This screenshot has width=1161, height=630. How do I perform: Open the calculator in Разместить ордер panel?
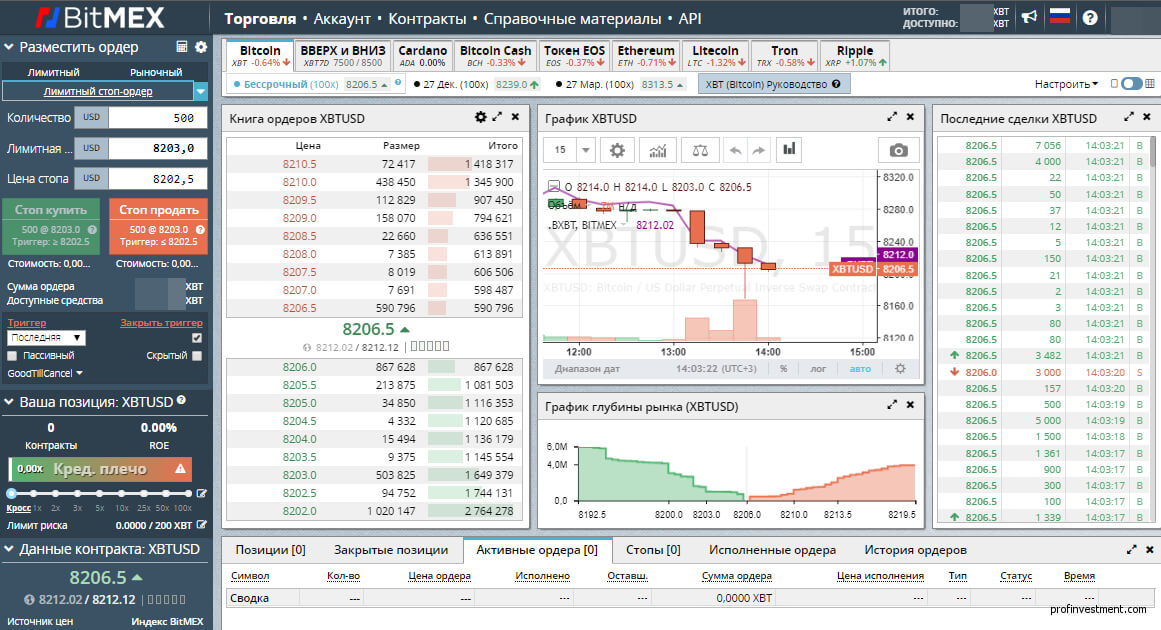(182, 47)
